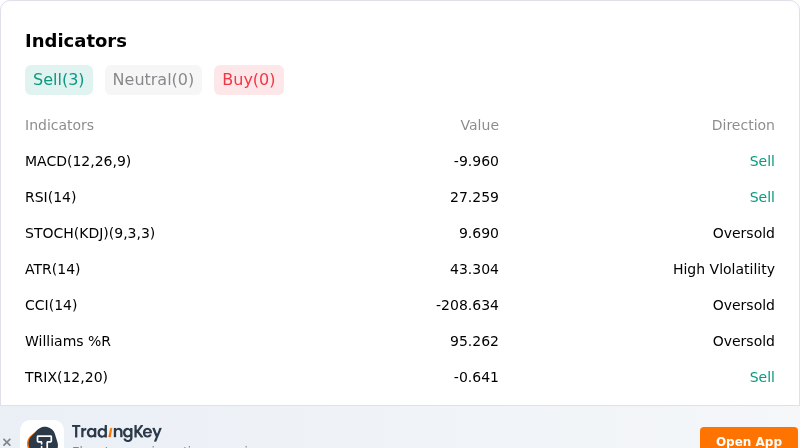This screenshot has width=800, height=448.
Task: Click the -208.634 CCI value
Action: tap(467, 305)
